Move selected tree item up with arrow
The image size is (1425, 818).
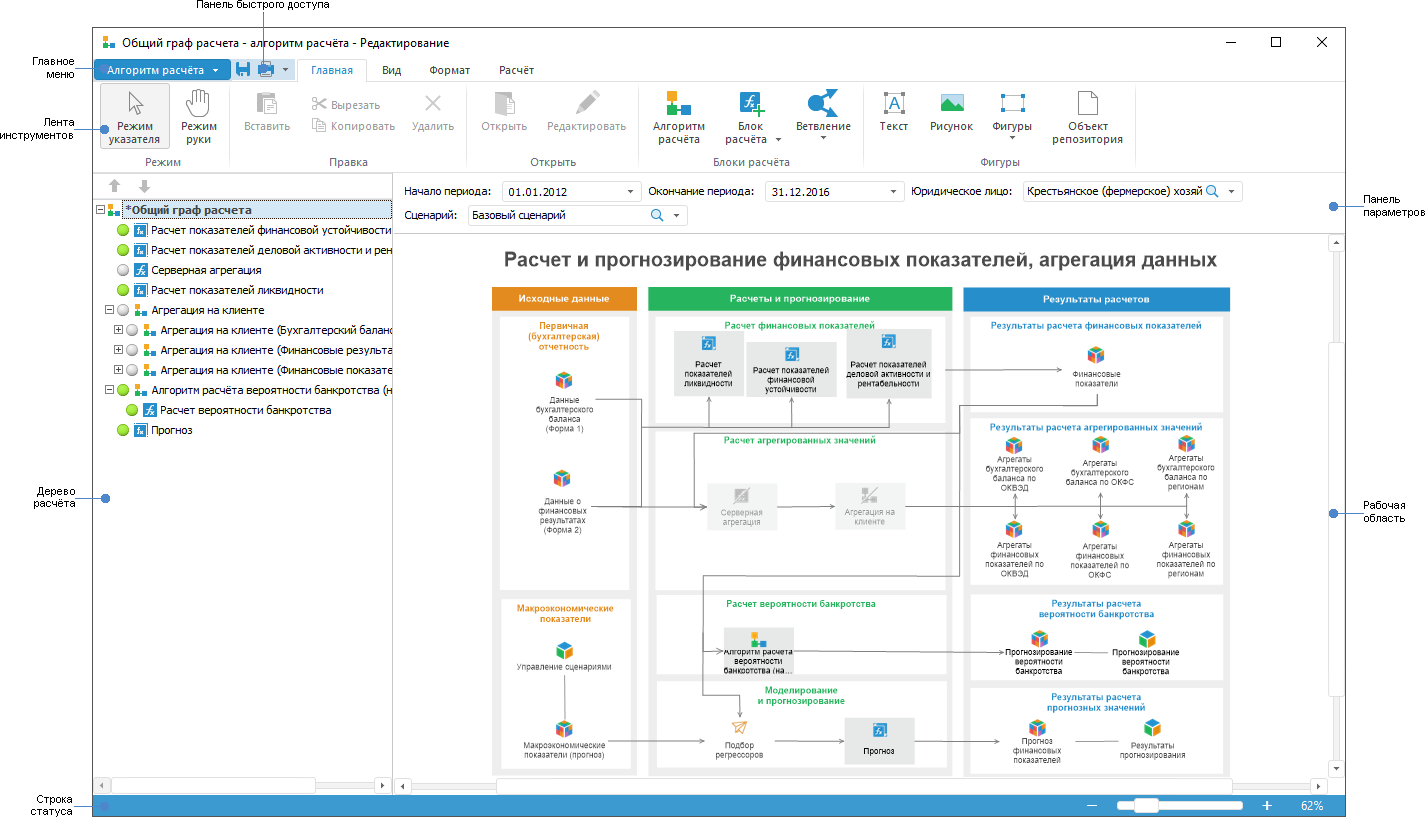[x=115, y=186]
